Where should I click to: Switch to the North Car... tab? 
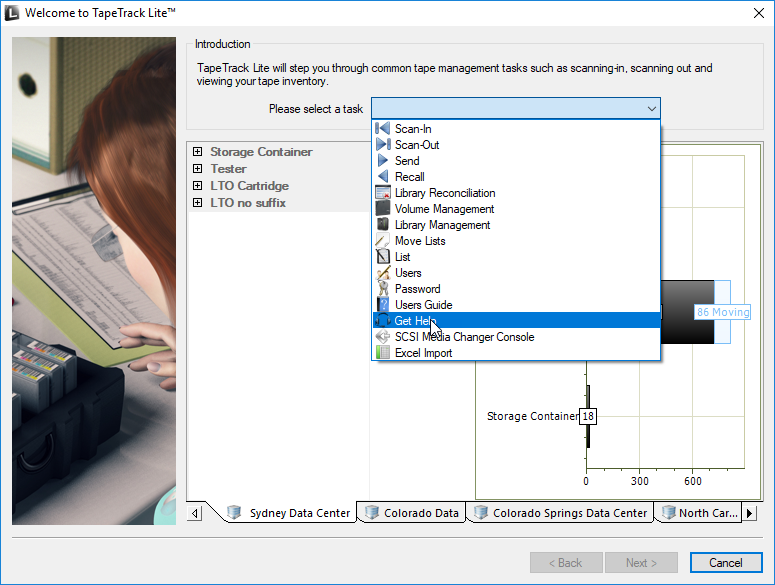click(699, 512)
